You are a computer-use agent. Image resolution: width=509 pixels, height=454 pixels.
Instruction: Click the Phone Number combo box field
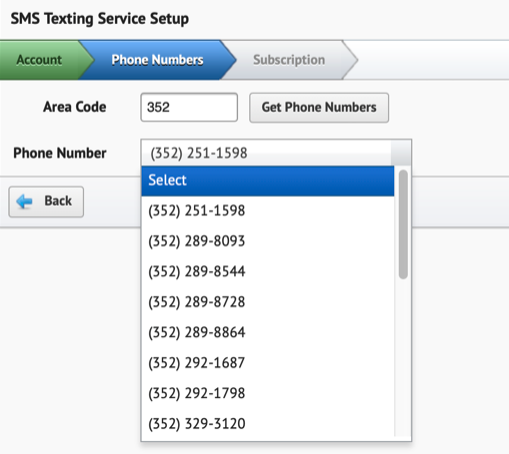tap(276, 153)
